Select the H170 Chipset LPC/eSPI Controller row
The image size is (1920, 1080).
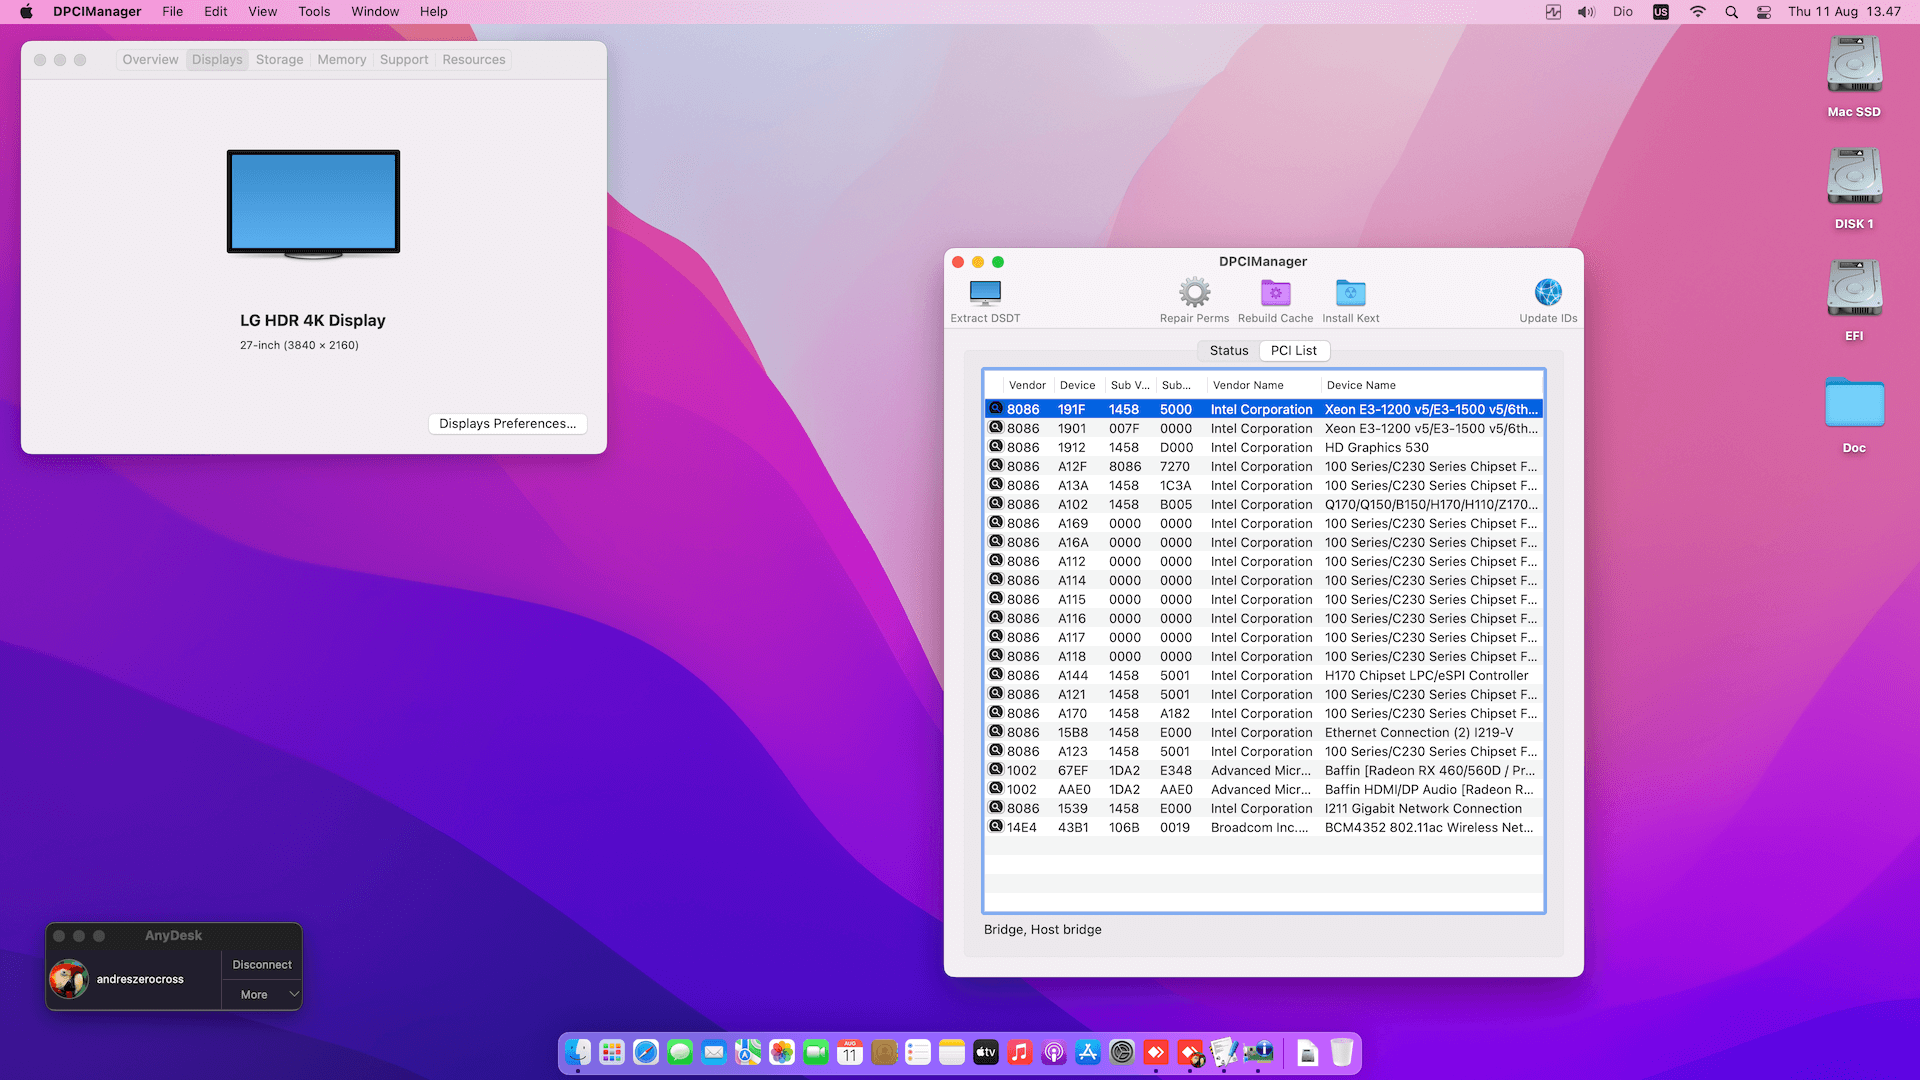(x=1264, y=676)
